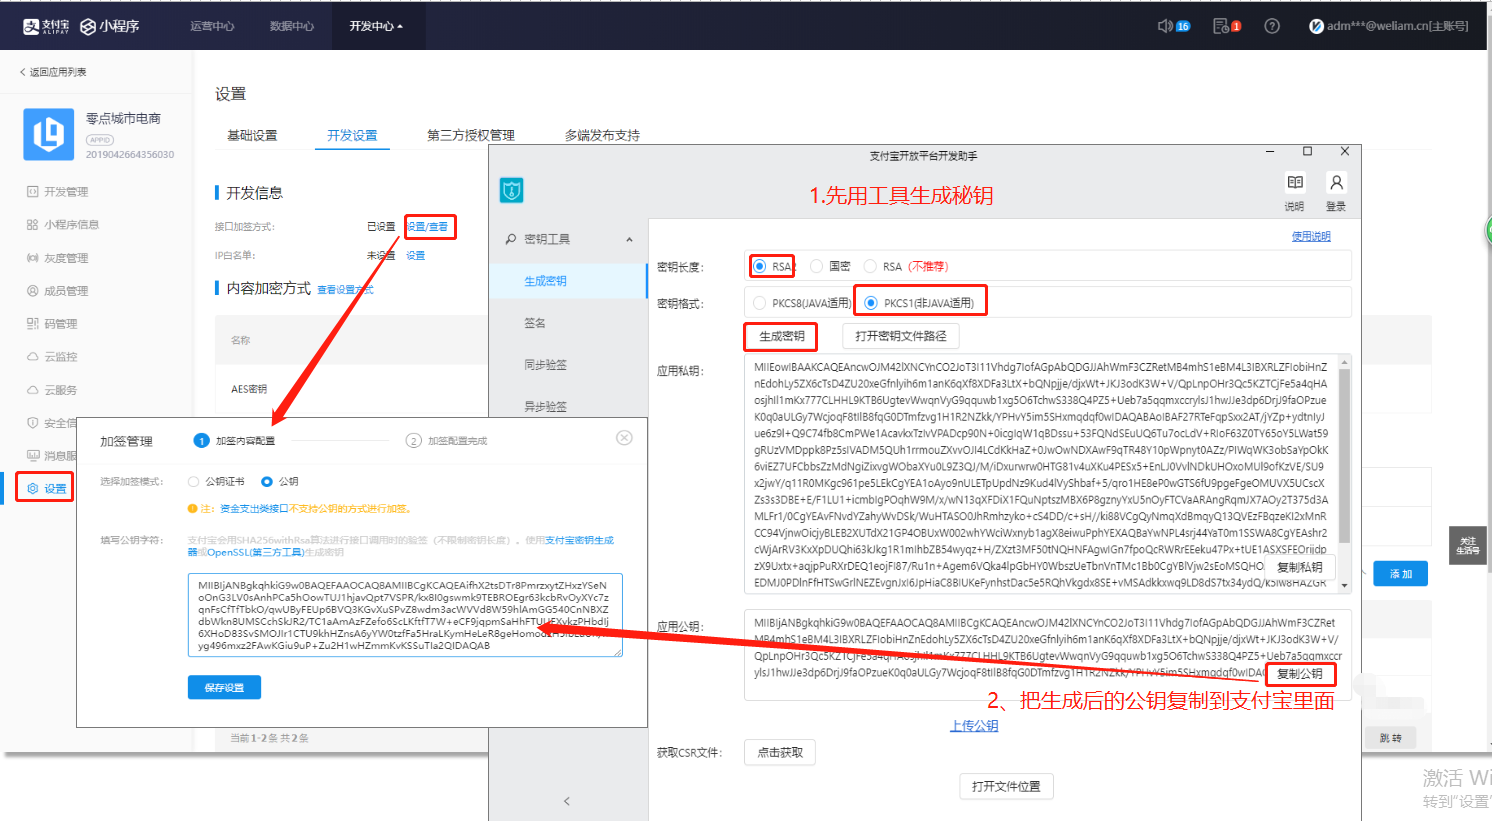Open the help question mark icon
The image size is (1492, 821).
pyautogui.click(x=1272, y=26)
